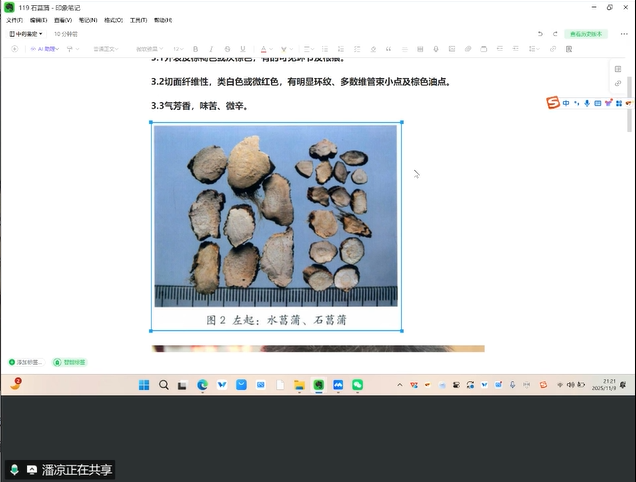The image size is (636, 482).
Task: Expand the notebook selector dropdown at top left
Action: coord(27,34)
